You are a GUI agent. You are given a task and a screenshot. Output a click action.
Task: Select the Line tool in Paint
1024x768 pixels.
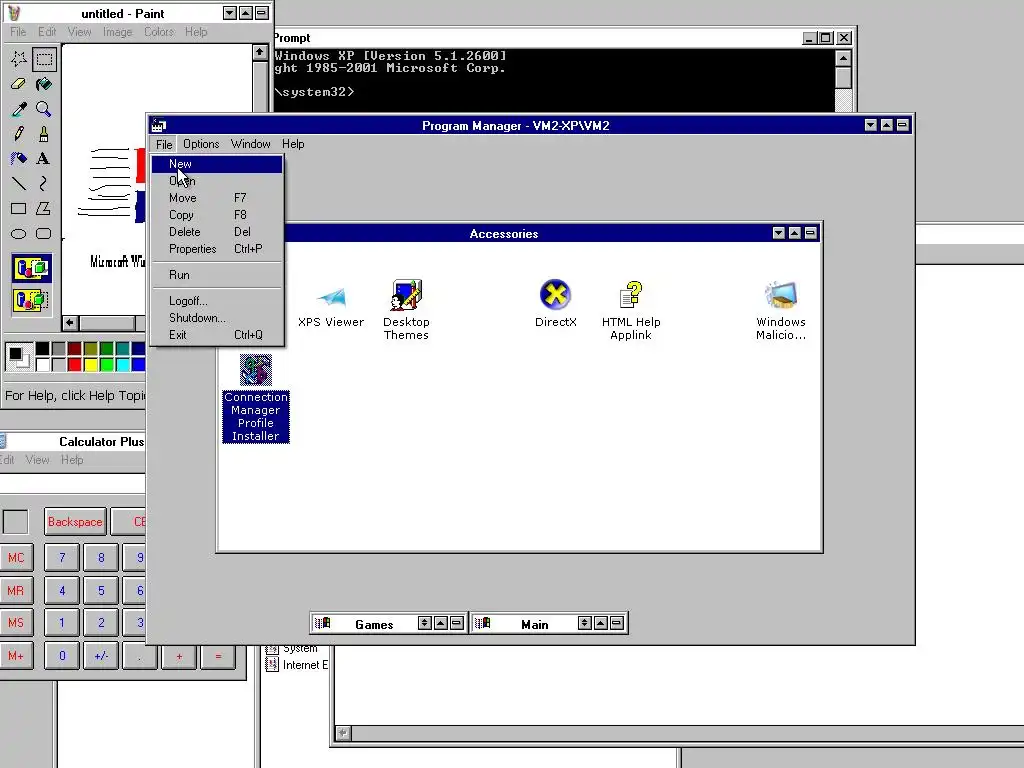[19, 184]
